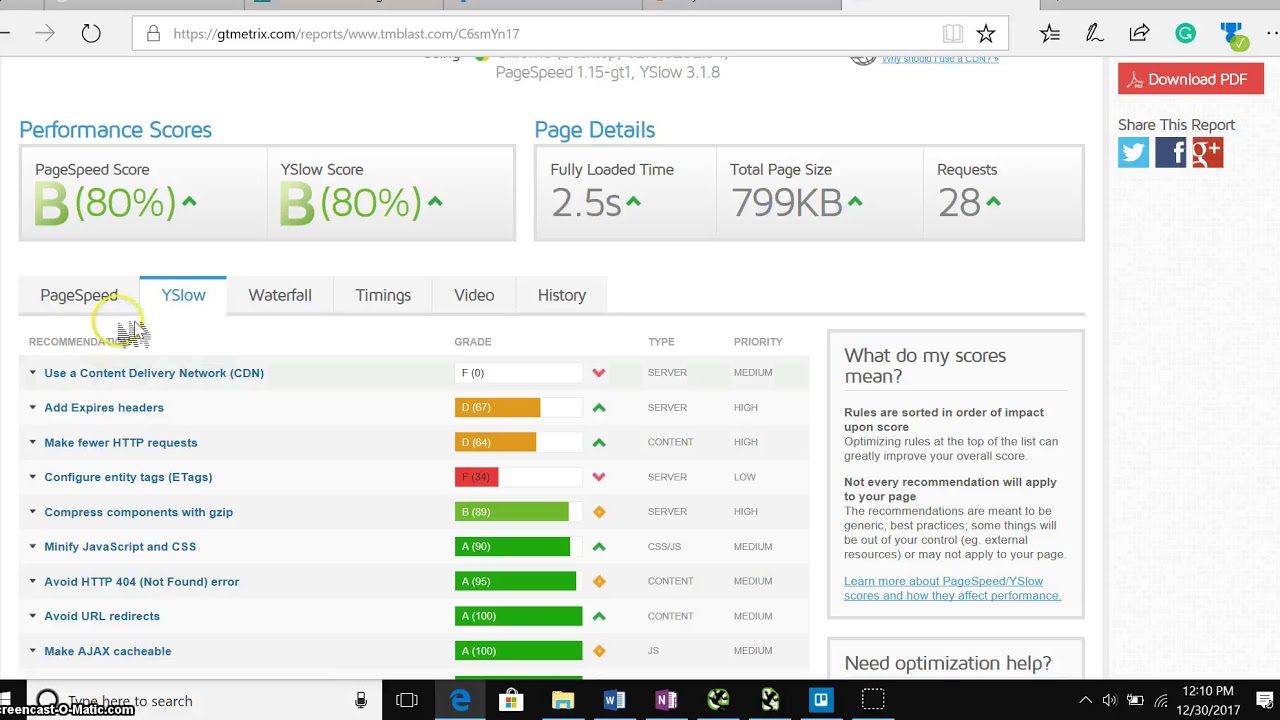
Task: Open the Waterfall tab
Action: pos(280,295)
